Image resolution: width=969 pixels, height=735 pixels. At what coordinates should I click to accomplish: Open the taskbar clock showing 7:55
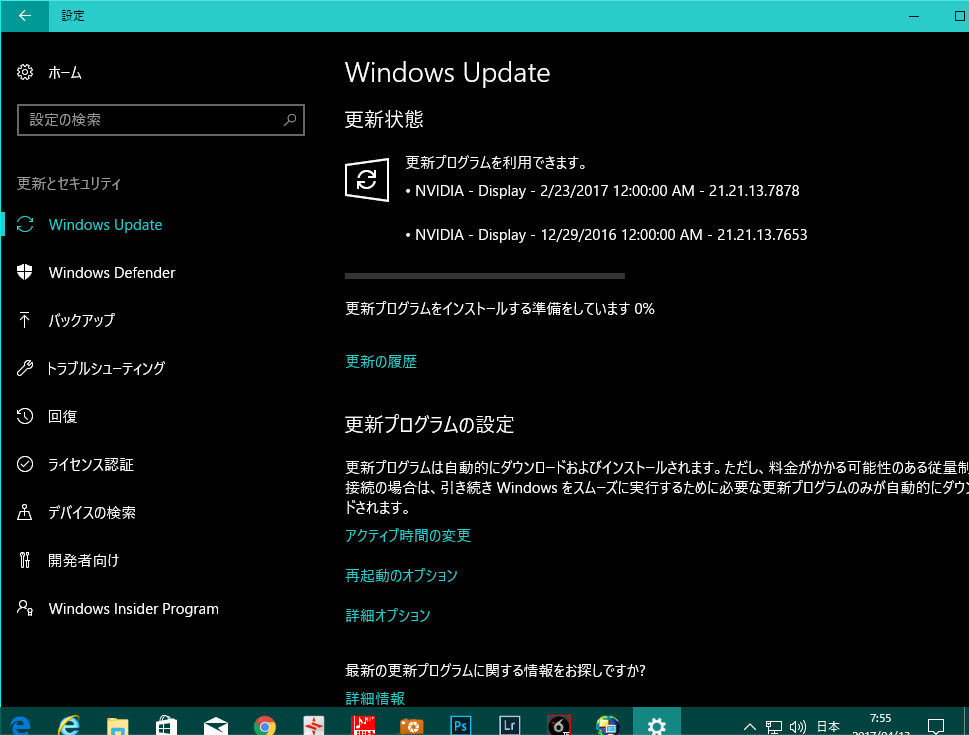(881, 723)
